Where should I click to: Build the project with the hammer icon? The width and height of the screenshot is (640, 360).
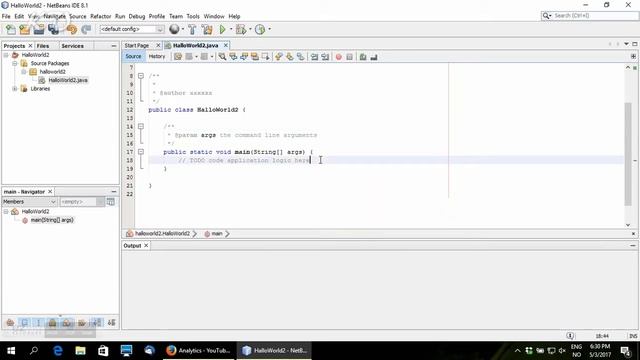point(192,29)
